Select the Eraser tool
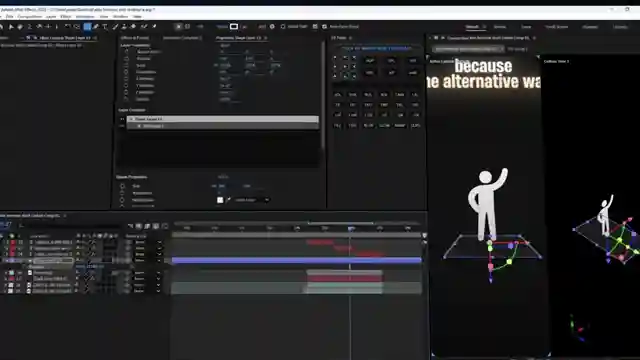 click(133, 27)
